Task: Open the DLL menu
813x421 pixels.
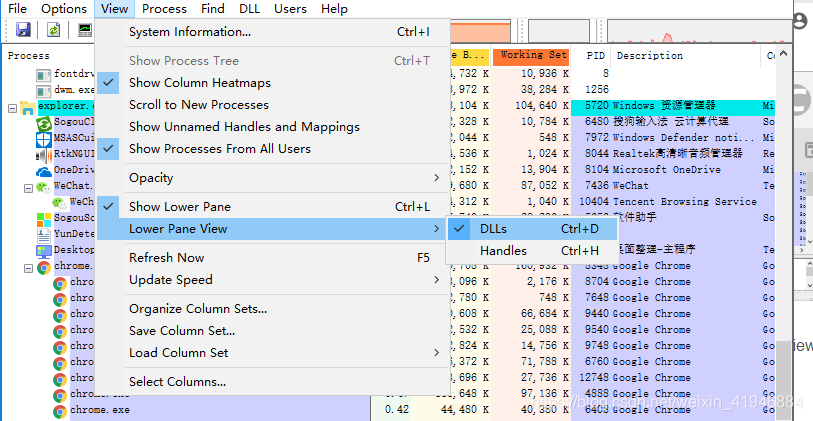Action: click(x=250, y=9)
